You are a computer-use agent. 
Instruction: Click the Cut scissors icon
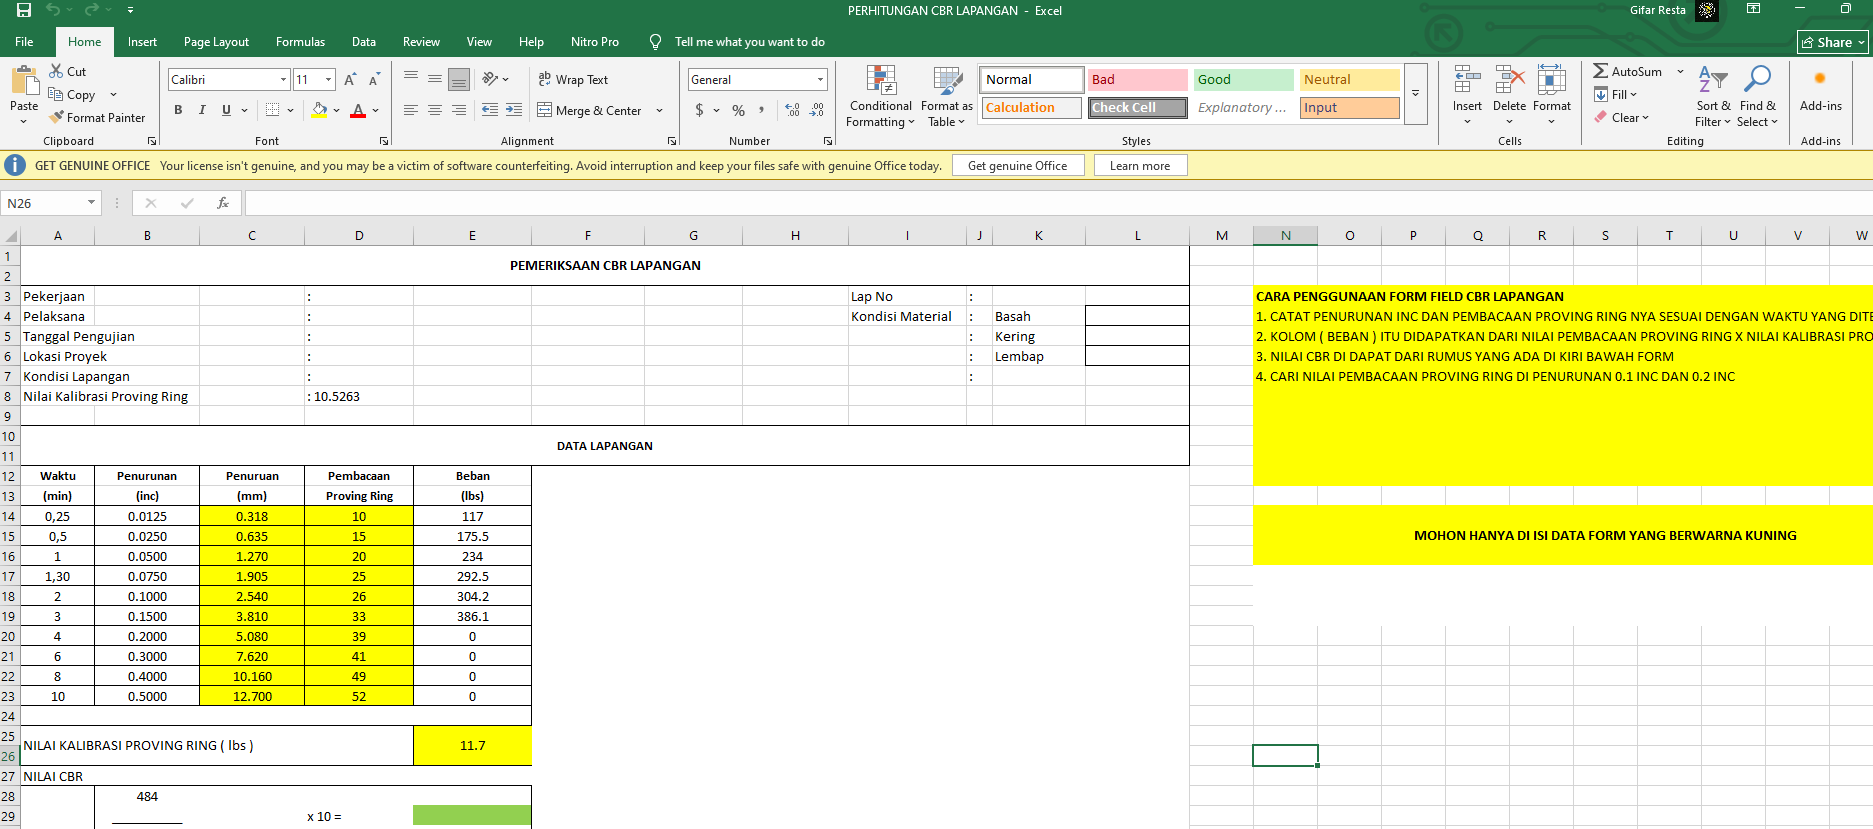pyautogui.click(x=57, y=71)
